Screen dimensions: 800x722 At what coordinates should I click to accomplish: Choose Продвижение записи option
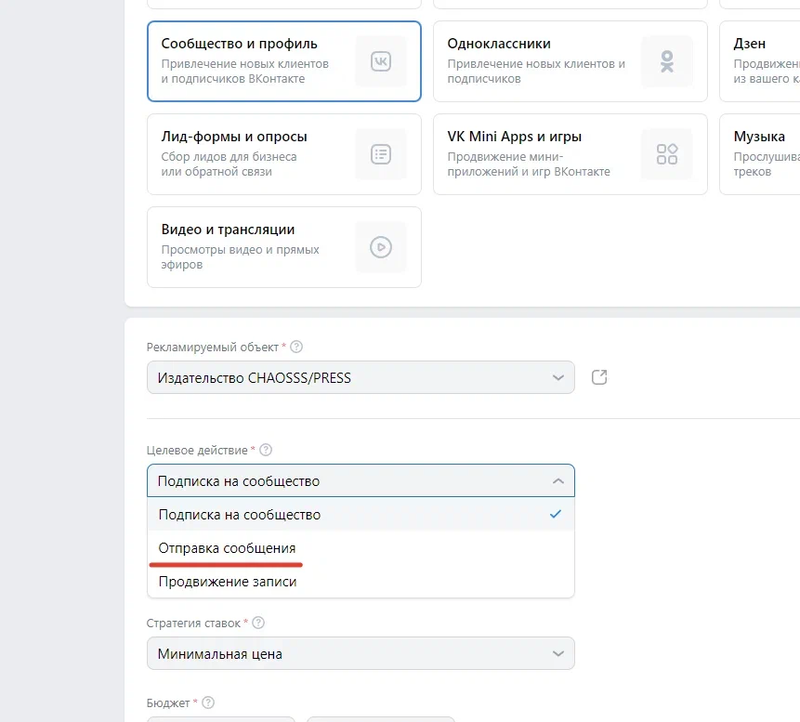(361, 582)
